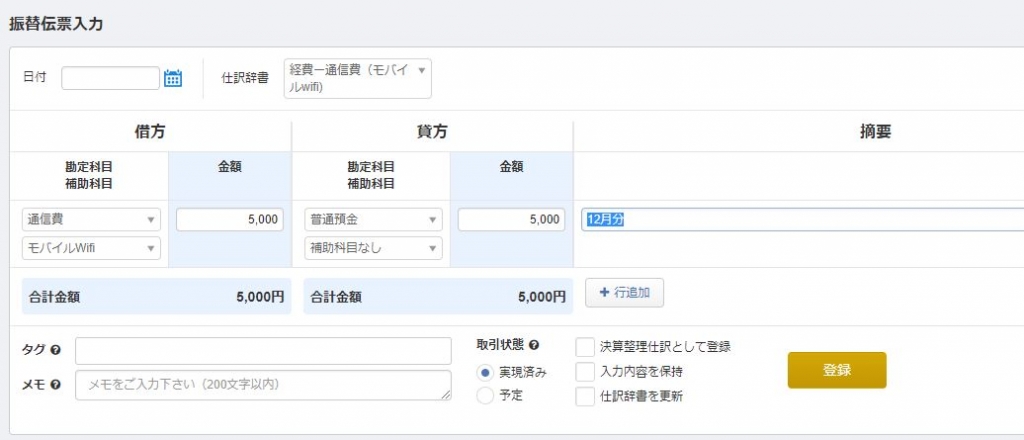Open the モバイルWifi sub-account dropdown
The image size is (1024, 440).
tap(91, 248)
